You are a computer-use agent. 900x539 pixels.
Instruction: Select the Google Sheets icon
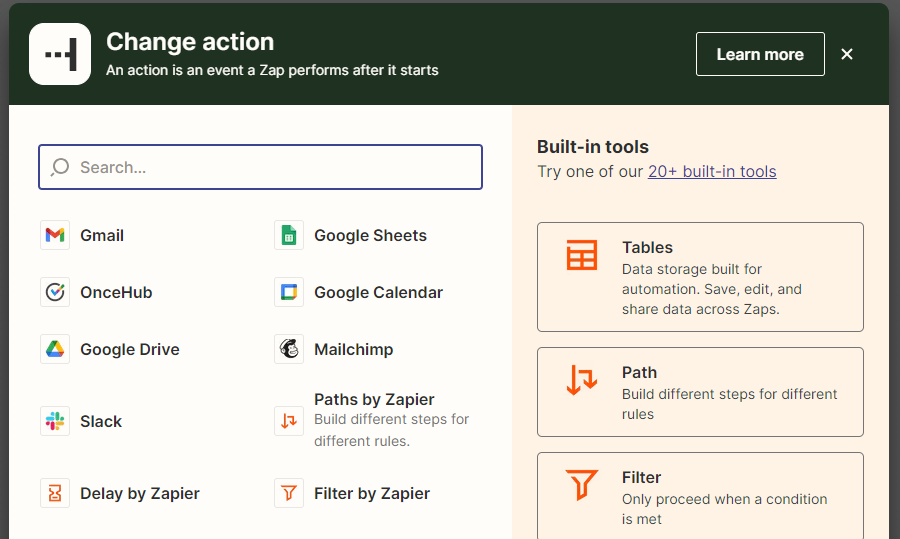coord(289,236)
